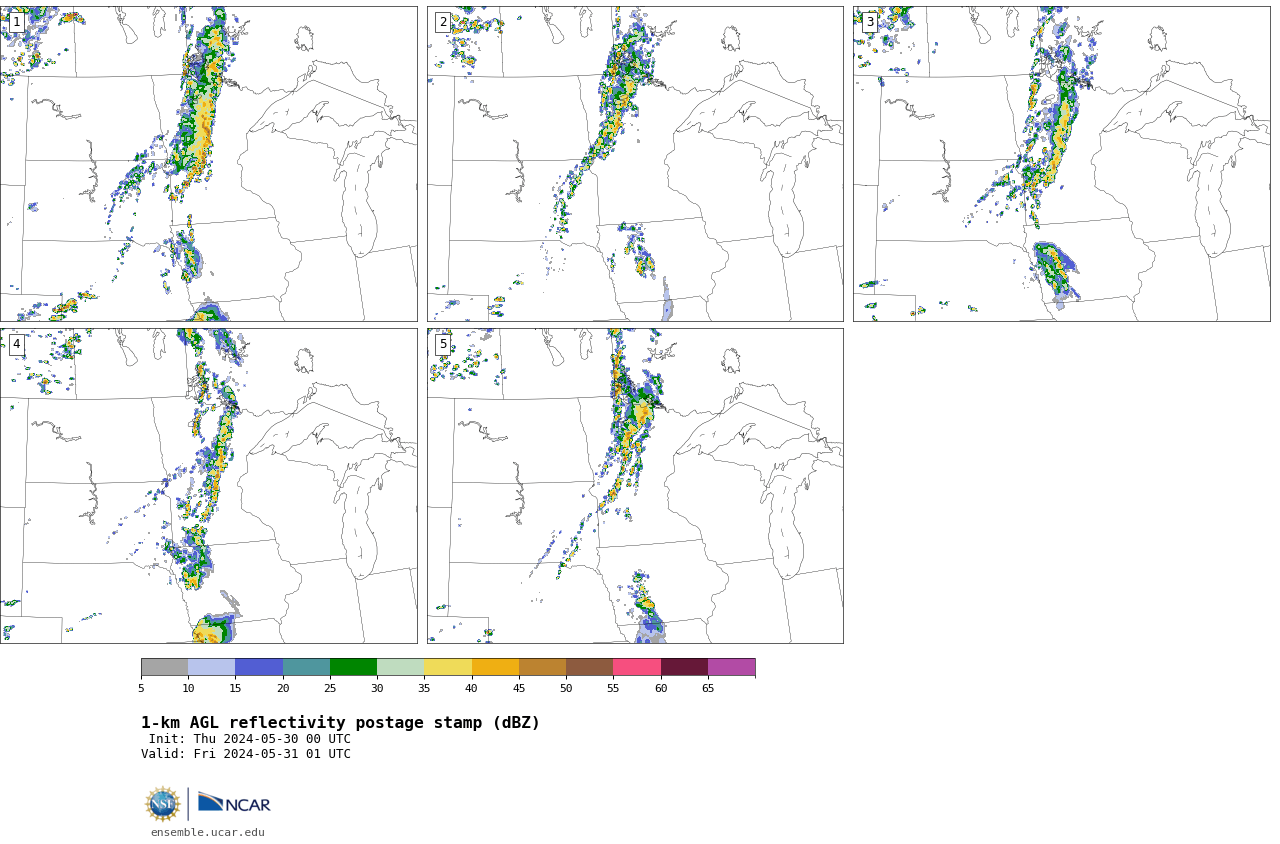Click the ensemble.ucar.edu text
Viewport: 1280px width, 844px height.
[208, 832]
